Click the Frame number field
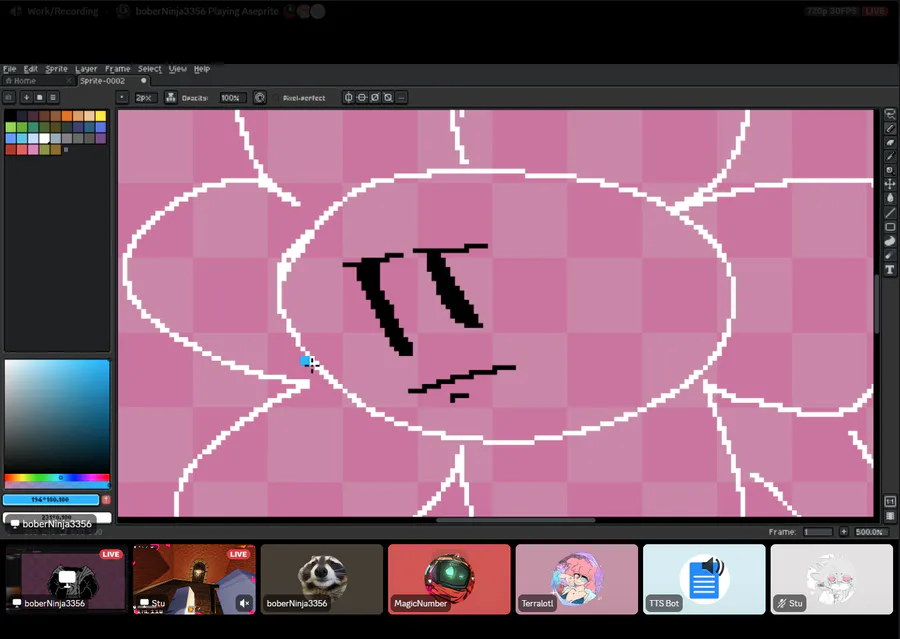 point(818,532)
